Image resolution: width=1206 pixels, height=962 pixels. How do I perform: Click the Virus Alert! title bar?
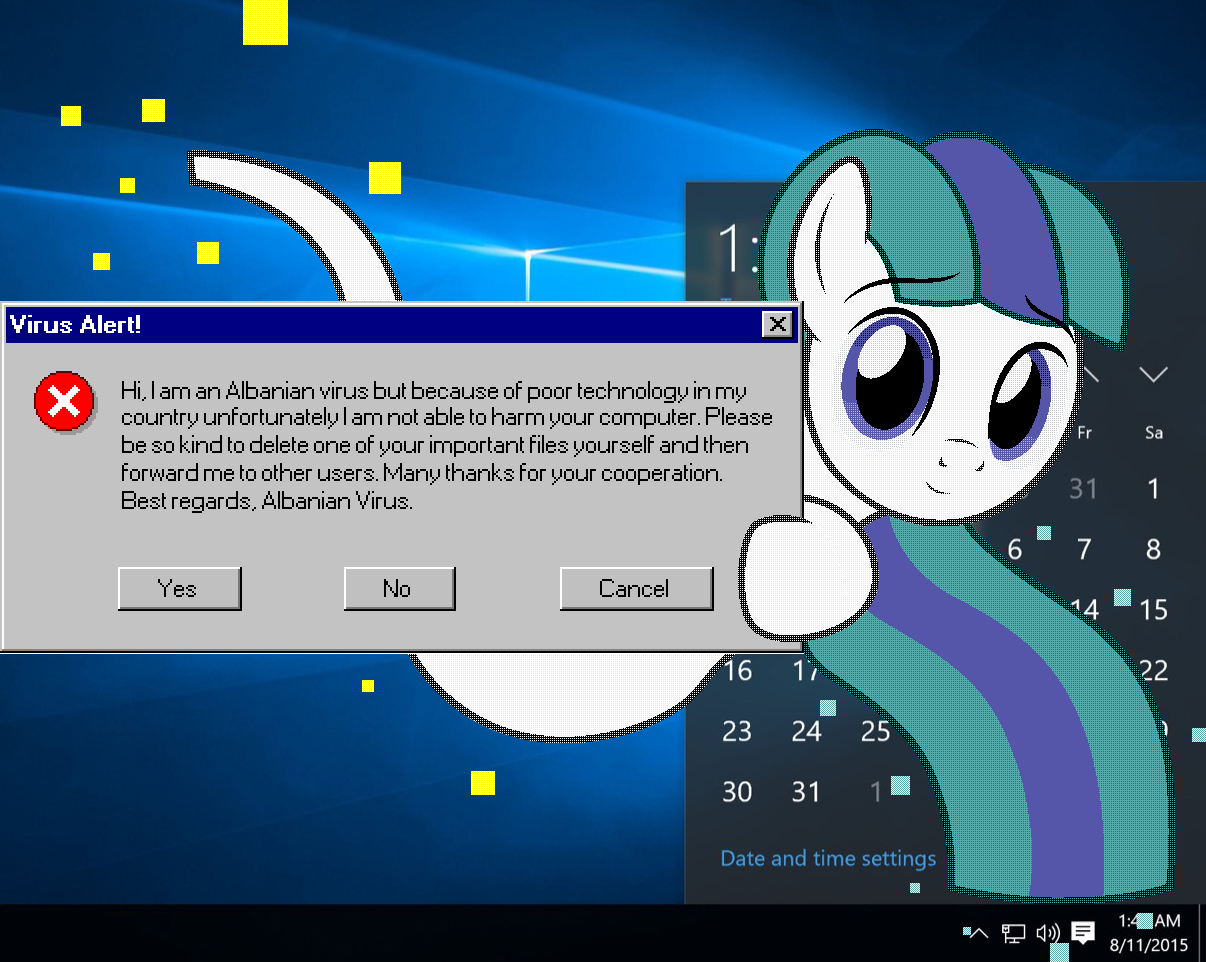pyautogui.click(x=400, y=324)
